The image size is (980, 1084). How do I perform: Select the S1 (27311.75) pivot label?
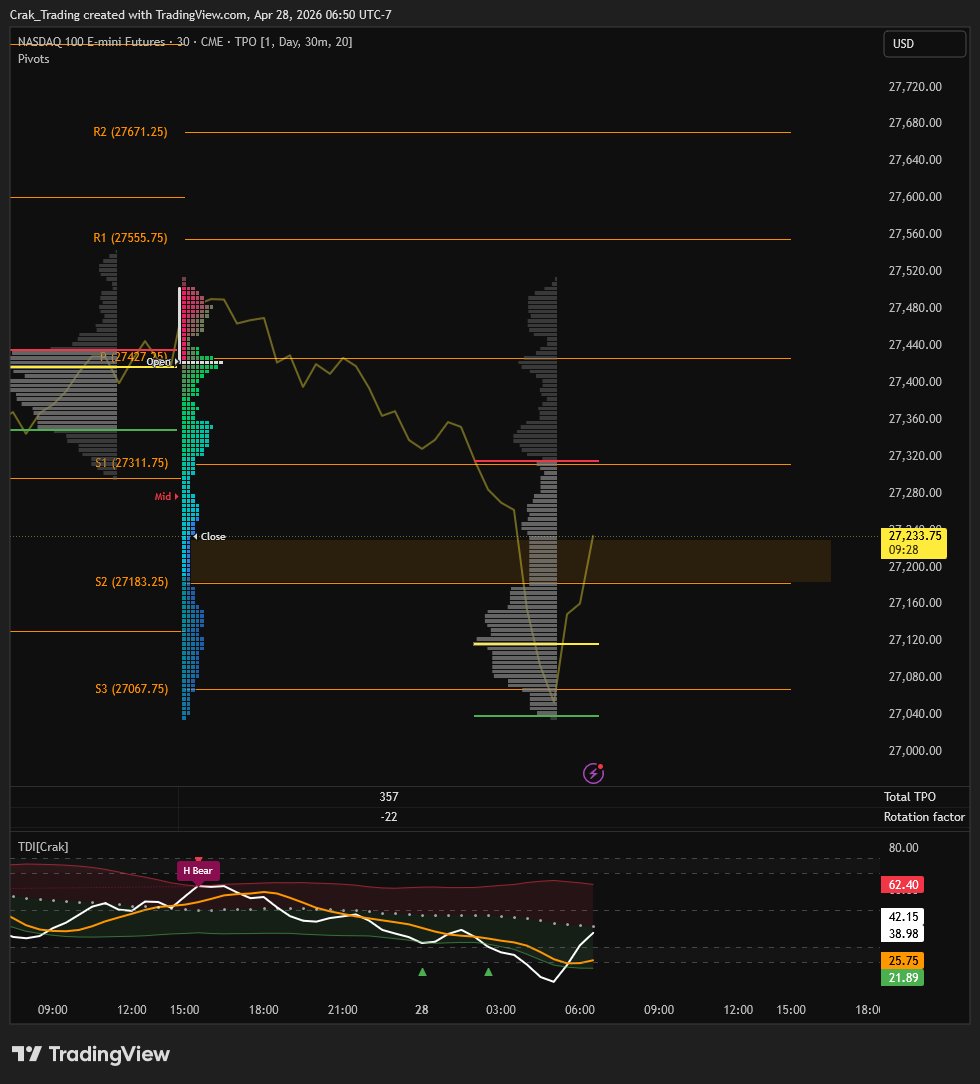131,462
